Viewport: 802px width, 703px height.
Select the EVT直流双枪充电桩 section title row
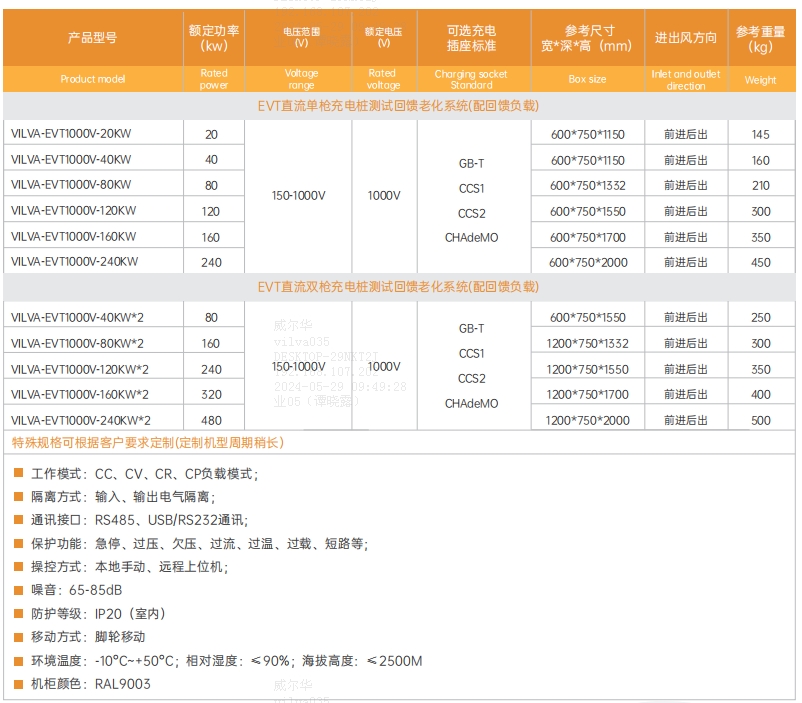point(398,287)
